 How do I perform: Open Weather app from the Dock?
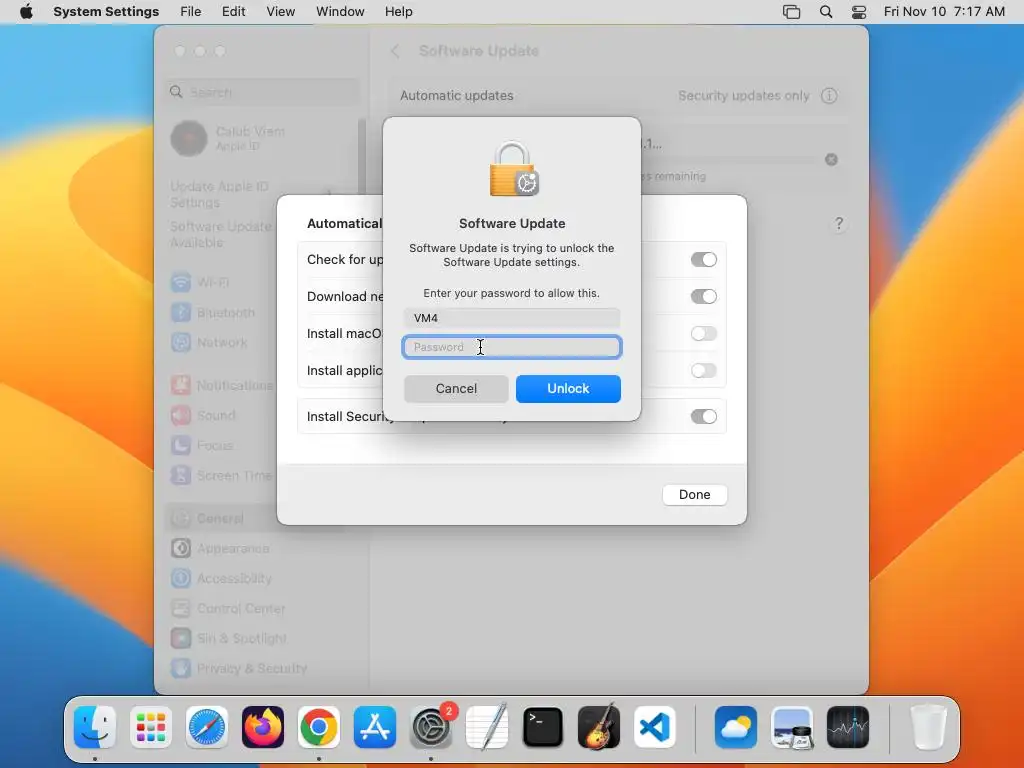pyautogui.click(x=736, y=727)
